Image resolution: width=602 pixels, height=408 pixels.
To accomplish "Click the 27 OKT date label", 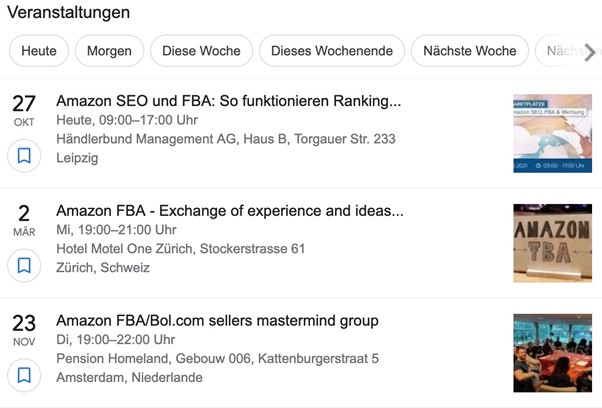I will pos(23,110).
